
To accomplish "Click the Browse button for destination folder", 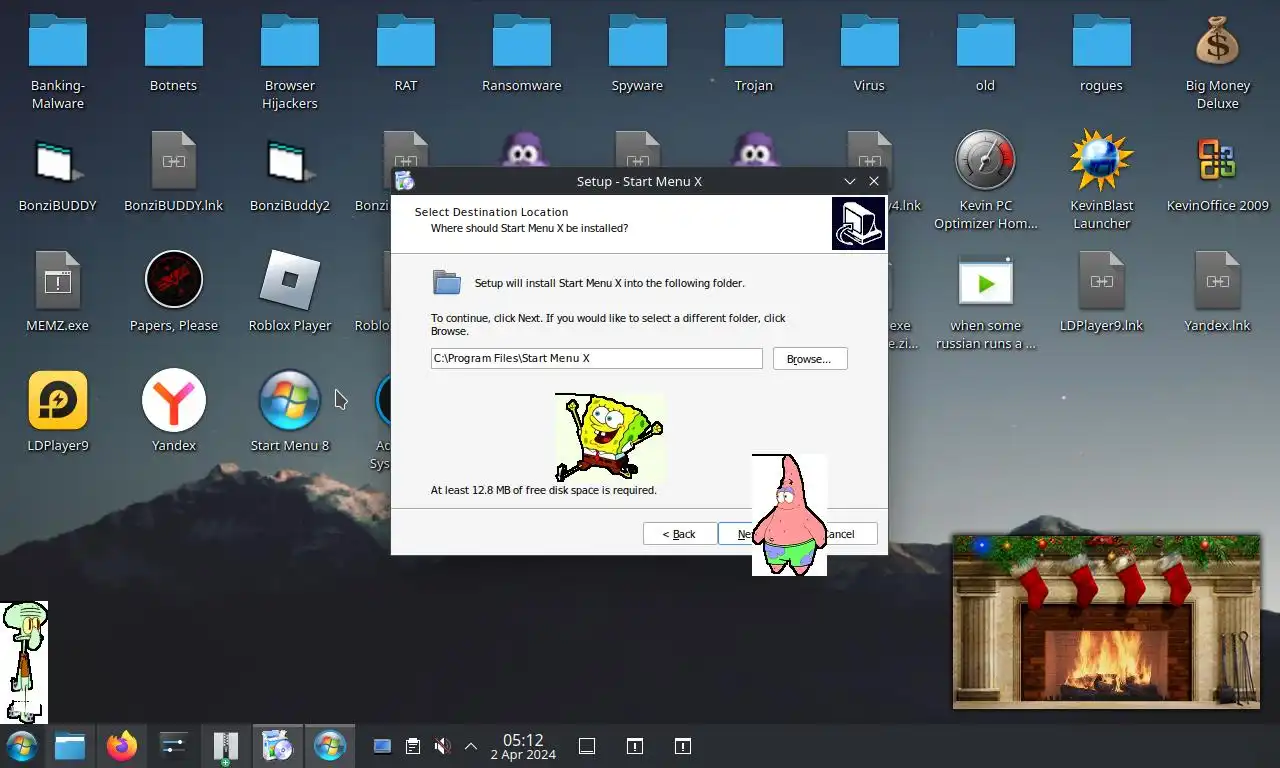I will pos(809,359).
